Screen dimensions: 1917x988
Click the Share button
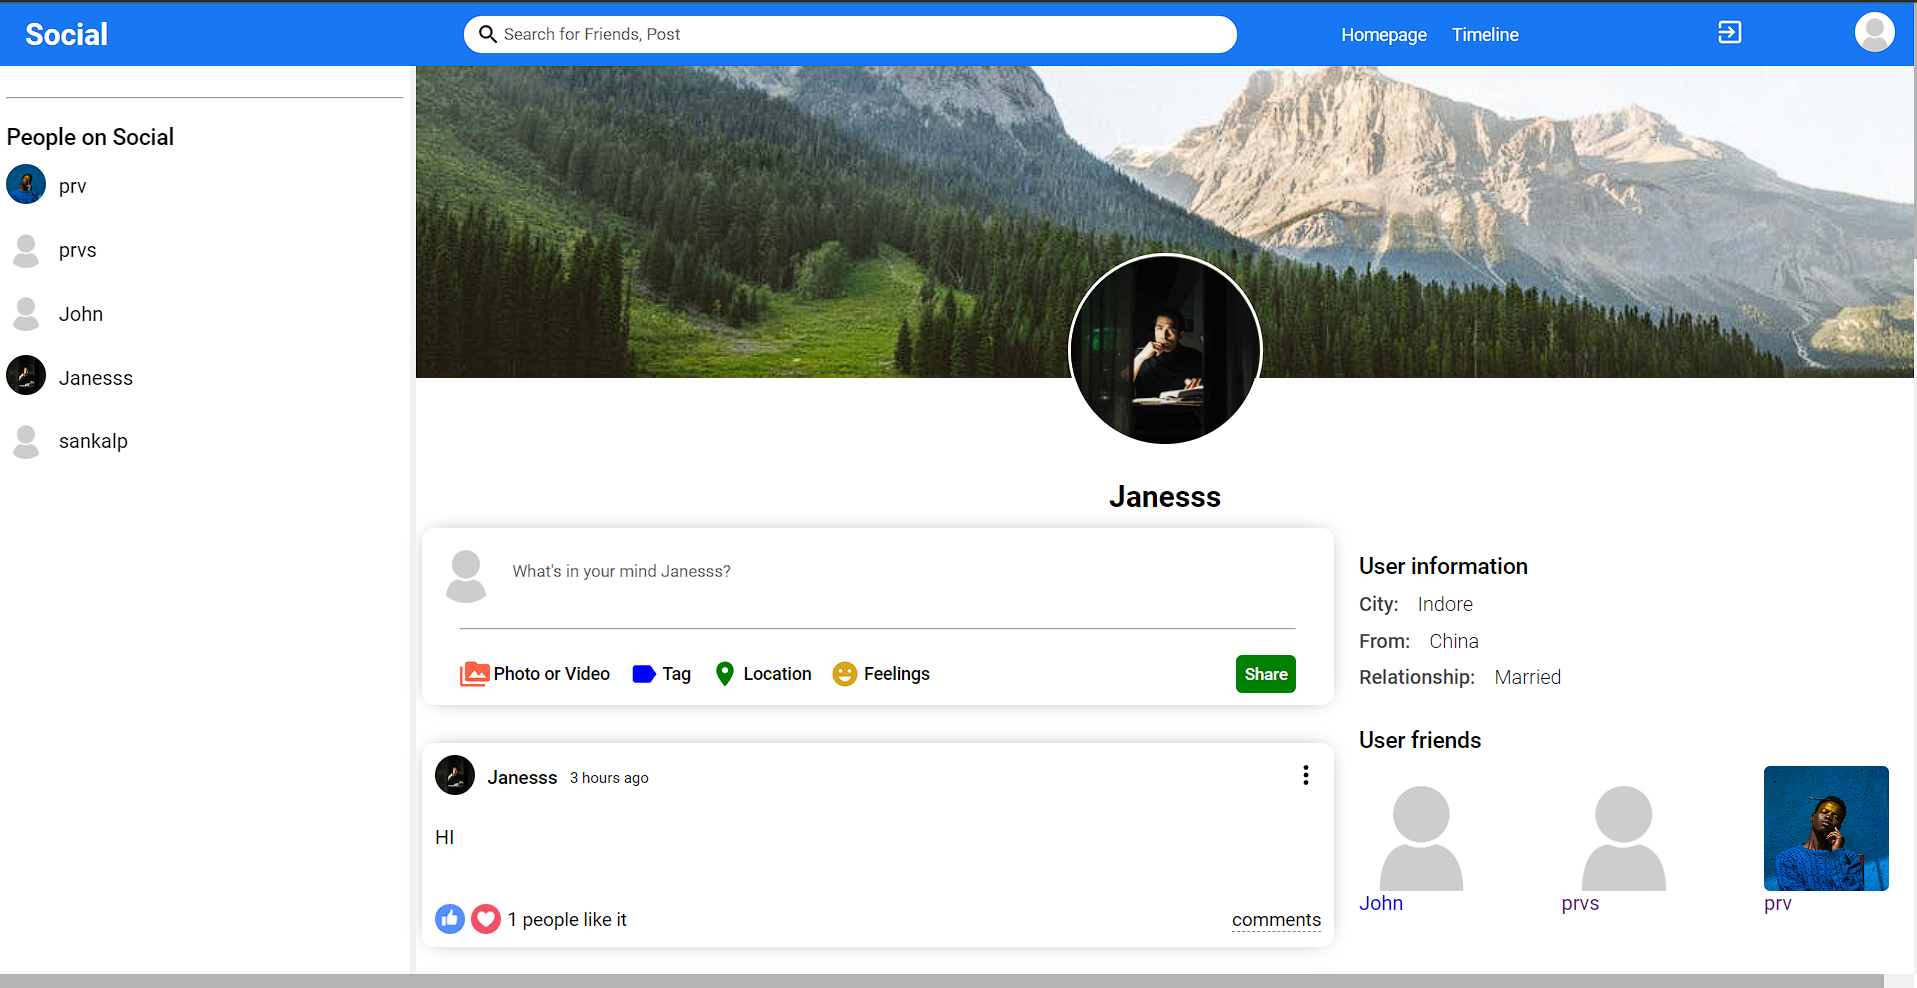point(1266,674)
